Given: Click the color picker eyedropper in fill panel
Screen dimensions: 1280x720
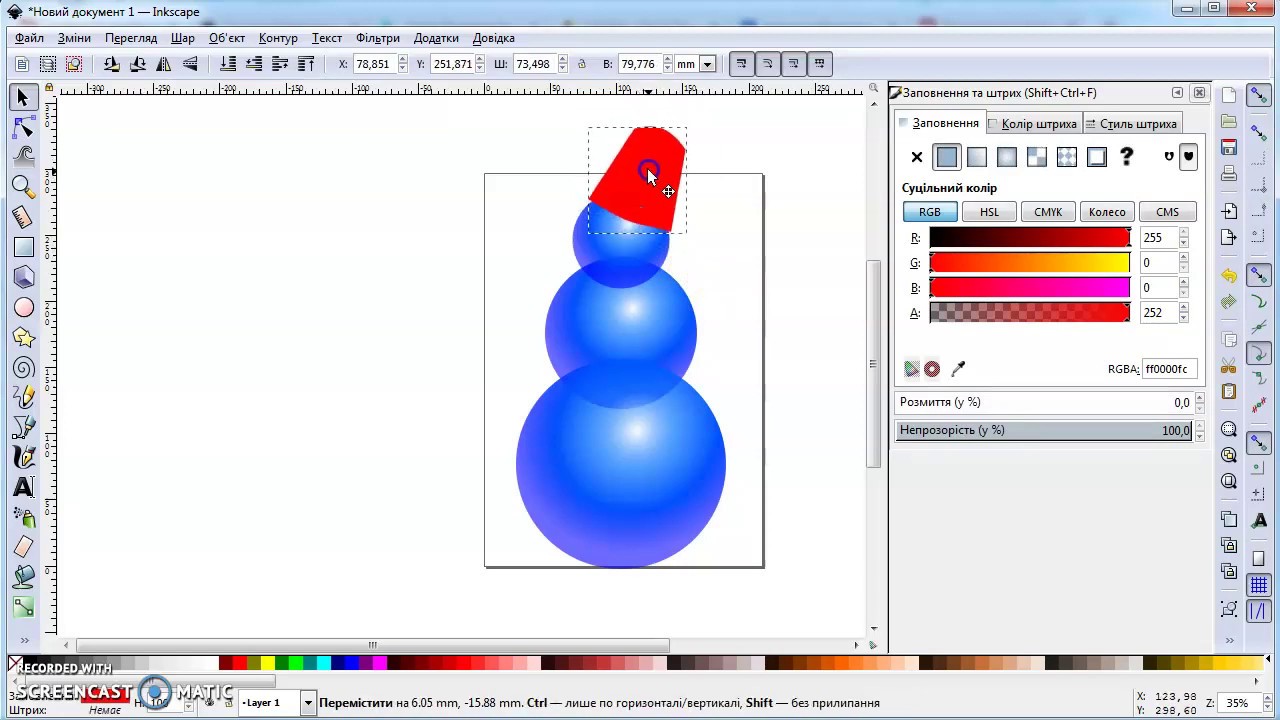Looking at the screenshot, I should coord(958,369).
